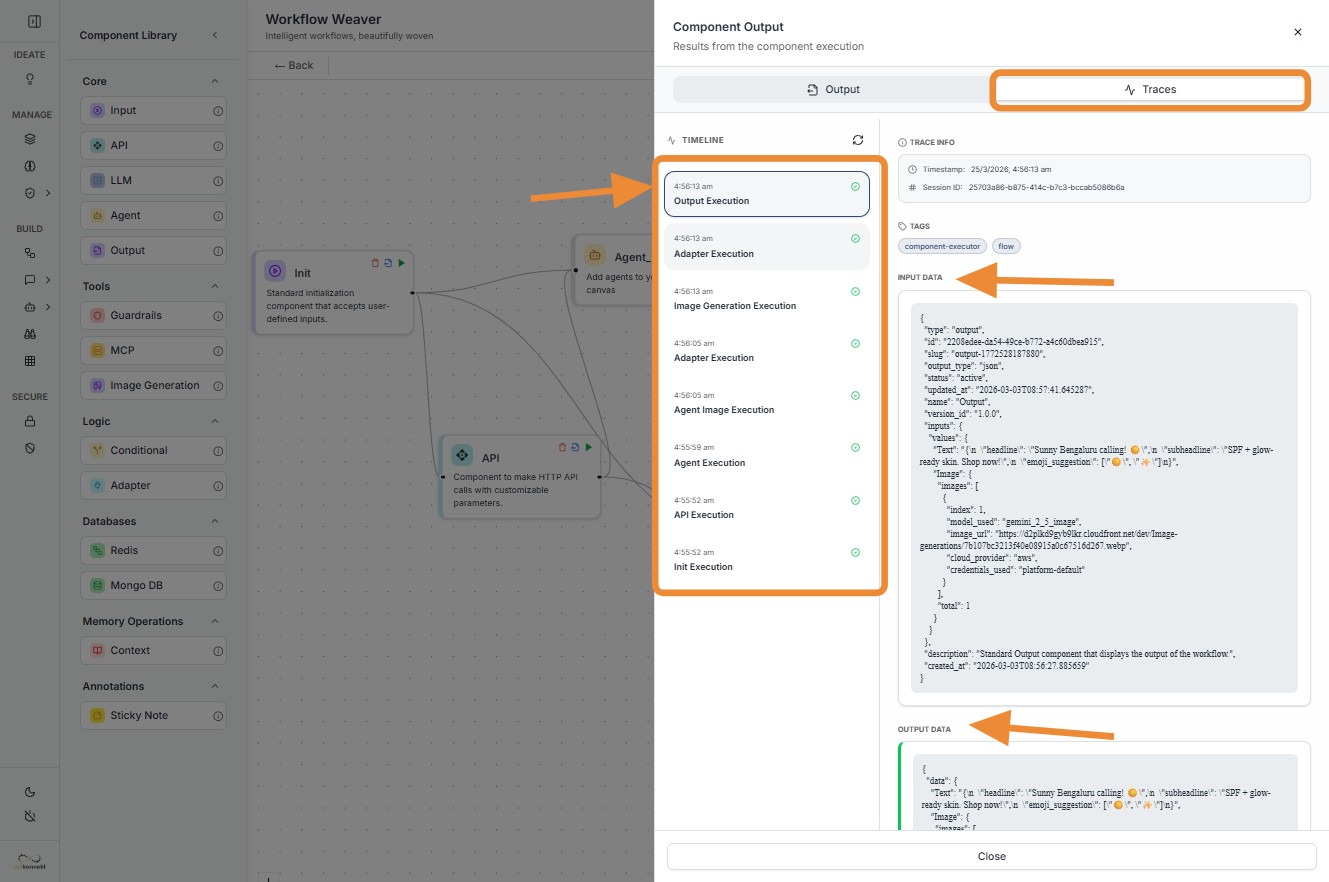Open the workflow icon under Build
This screenshot has height=882, width=1329.
[x=30, y=254]
